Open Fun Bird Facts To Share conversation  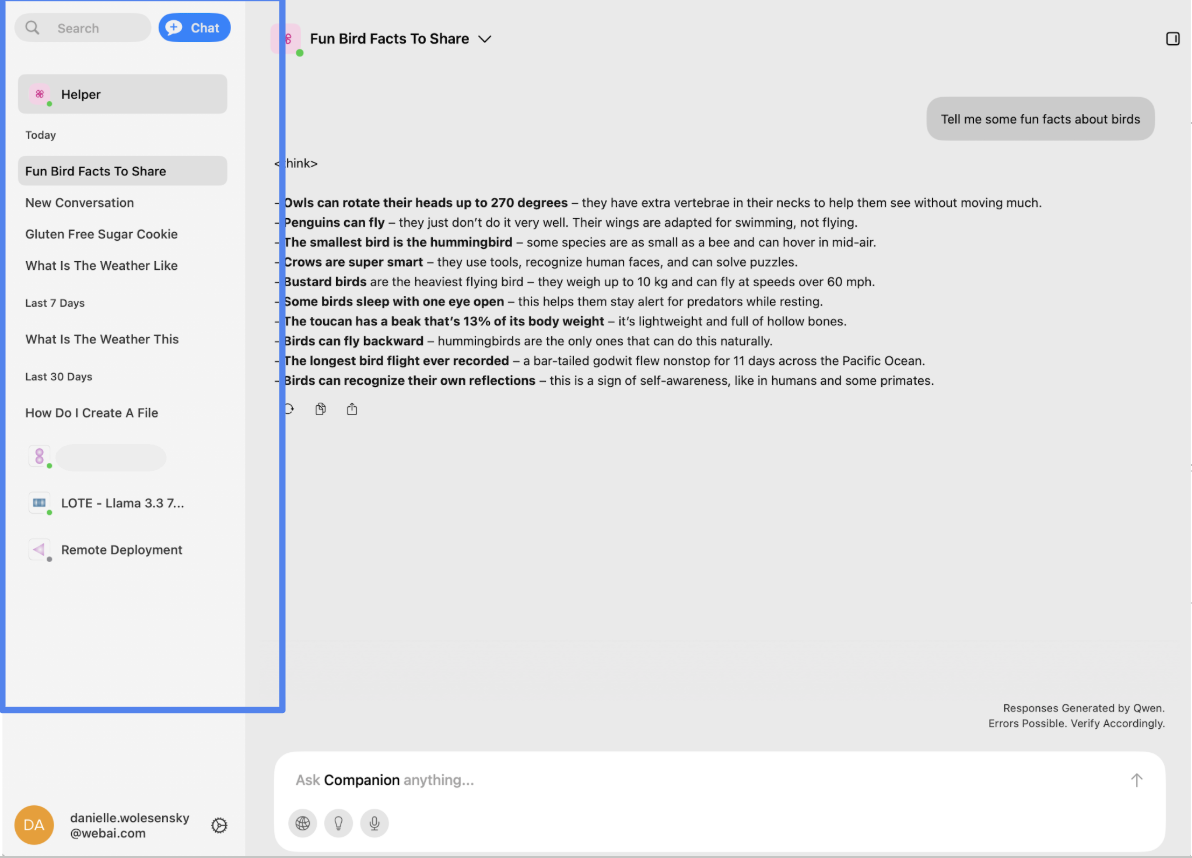tap(122, 171)
